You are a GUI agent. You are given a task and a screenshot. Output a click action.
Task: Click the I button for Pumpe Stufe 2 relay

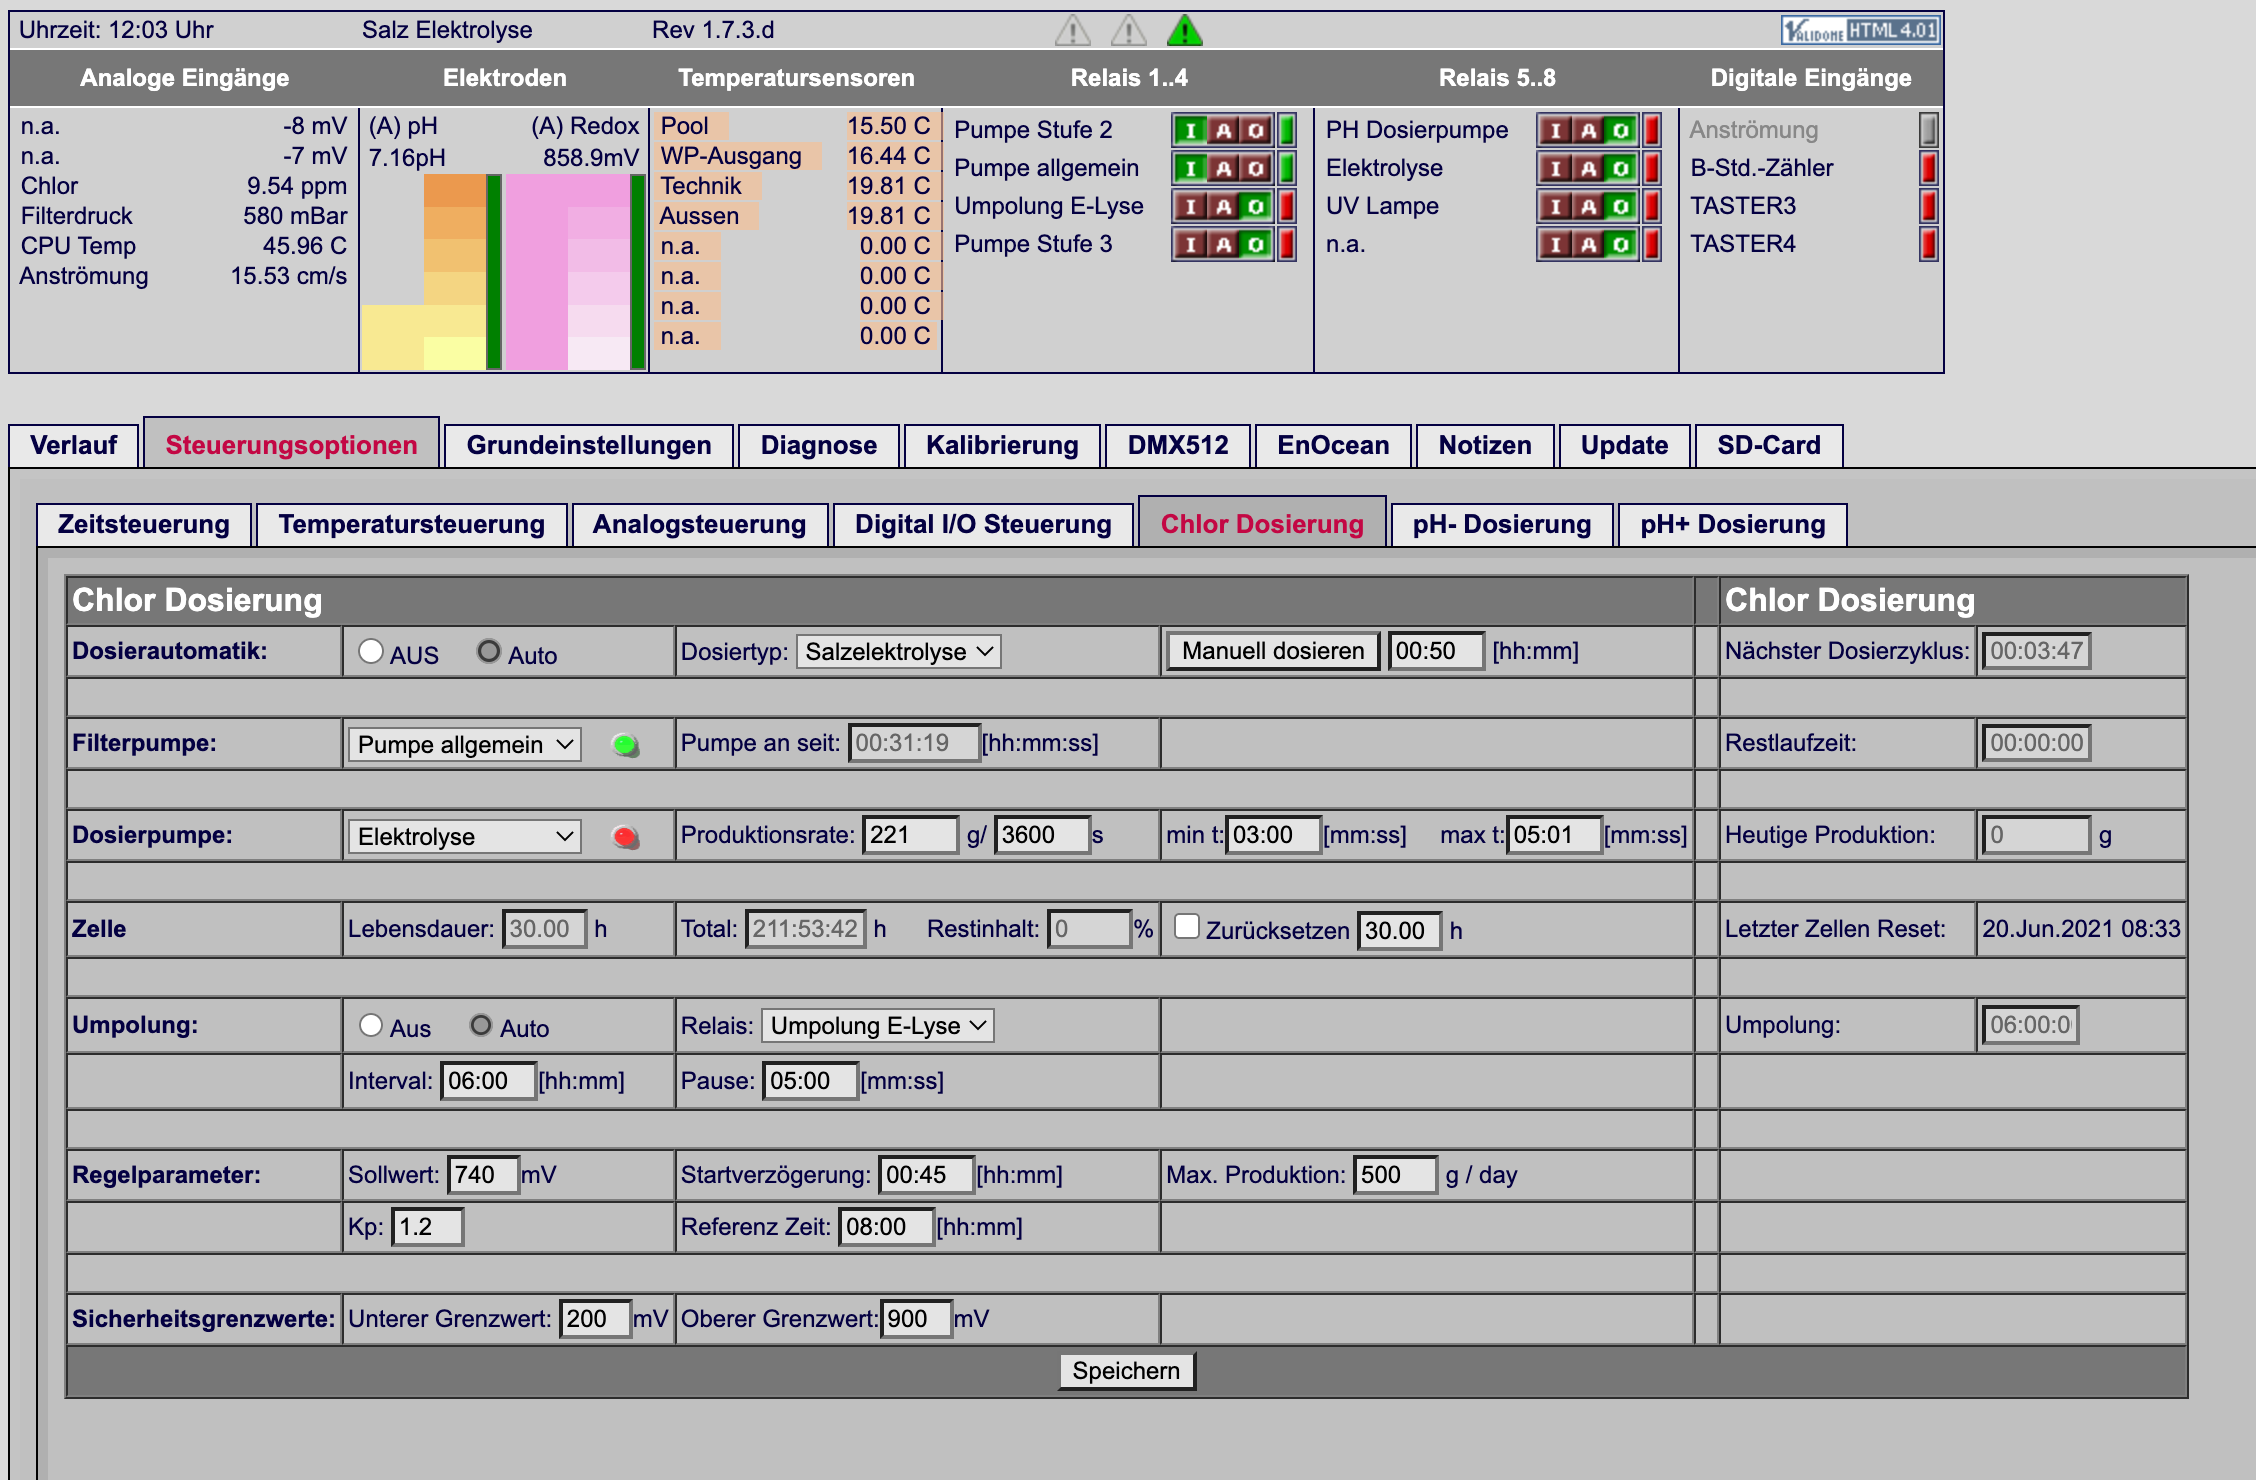[1190, 130]
